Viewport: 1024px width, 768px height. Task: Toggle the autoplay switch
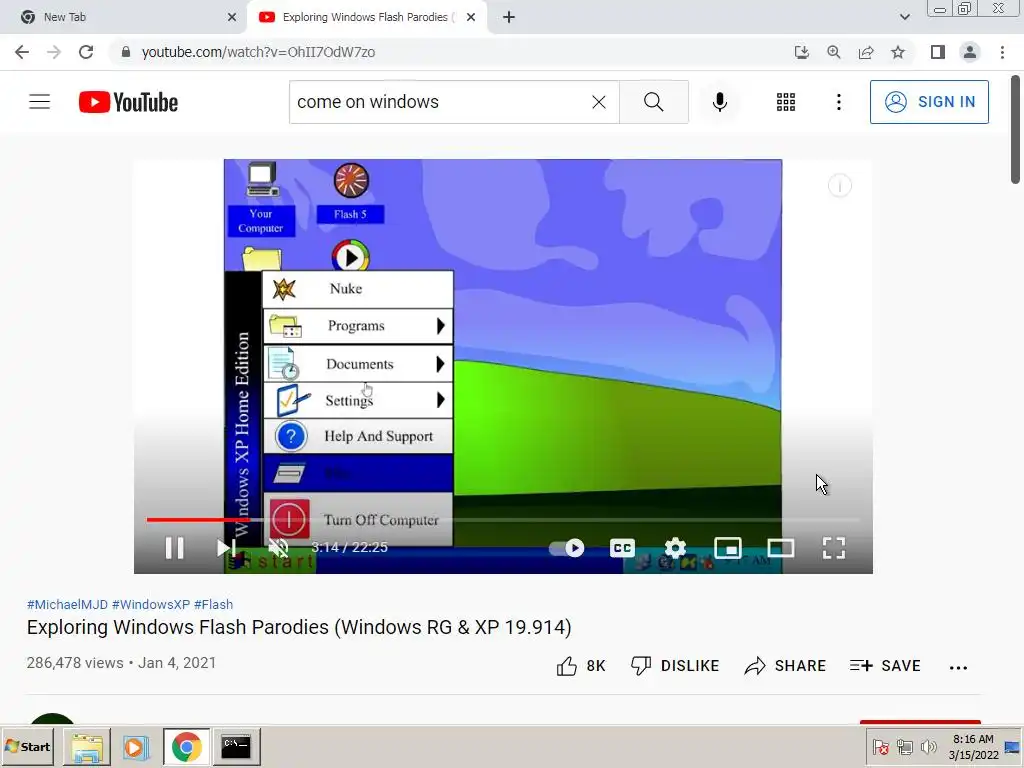coord(567,548)
